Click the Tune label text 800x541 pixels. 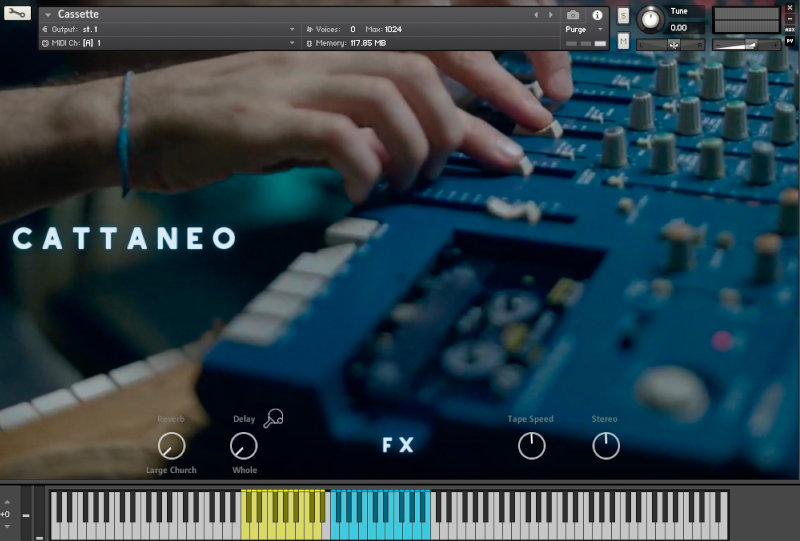[679, 11]
